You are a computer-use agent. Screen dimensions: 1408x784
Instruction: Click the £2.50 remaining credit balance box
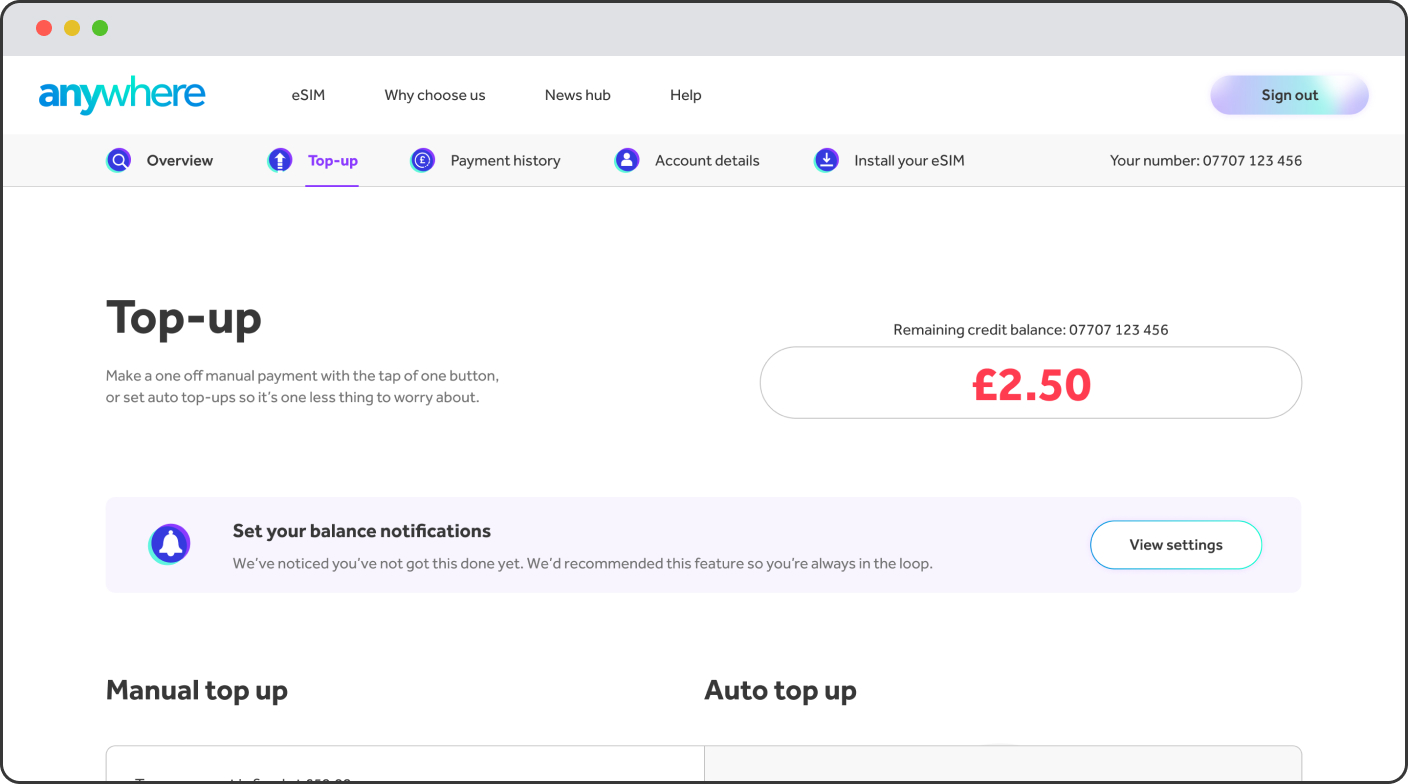[x=1031, y=383]
